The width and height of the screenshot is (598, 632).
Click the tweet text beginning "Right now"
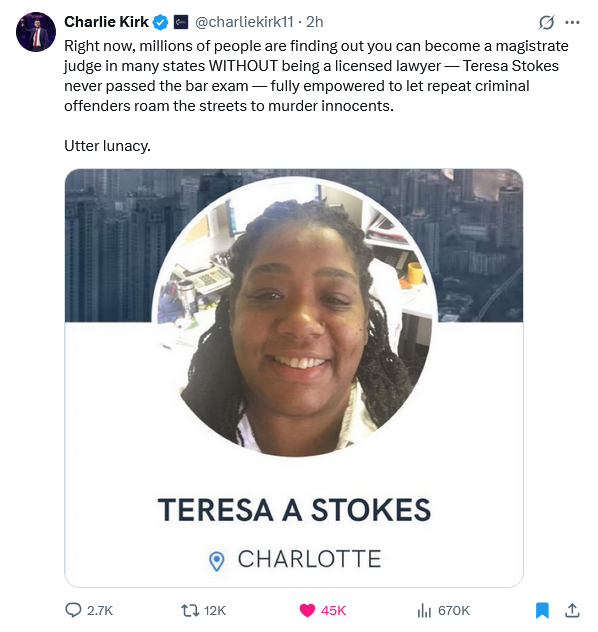coord(316,76)
